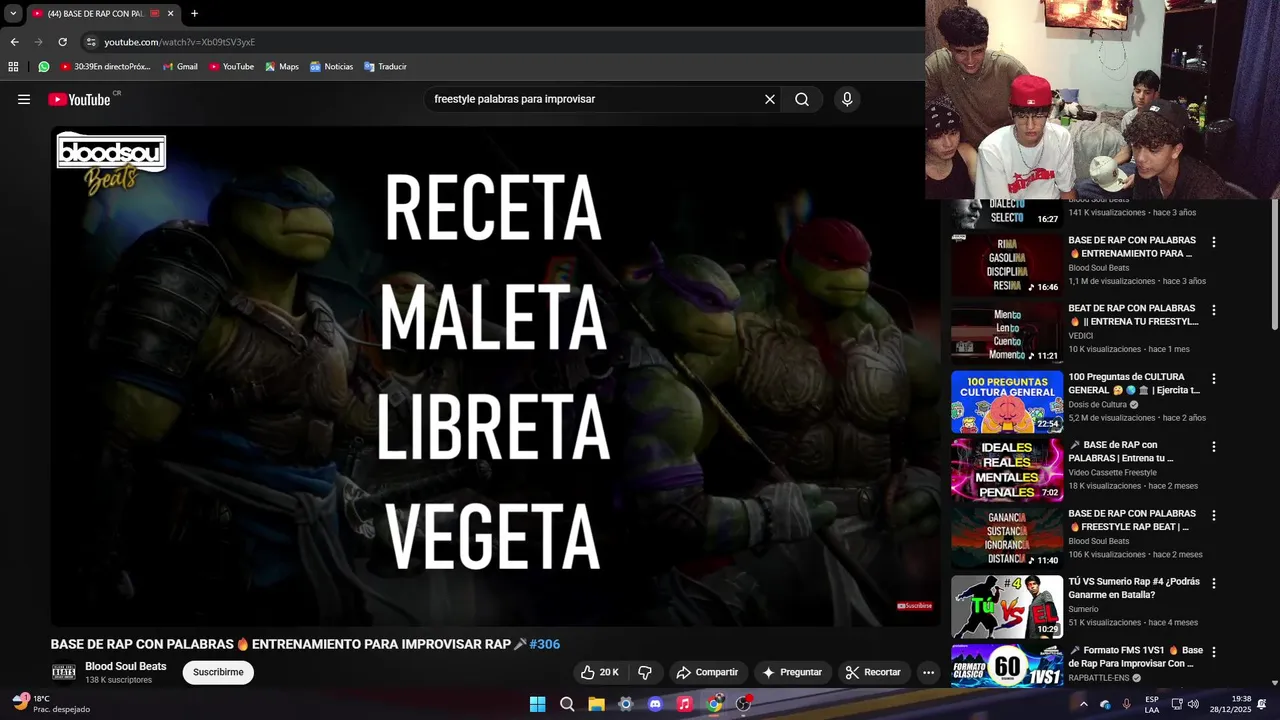Reload the page with the refresh icon
1280x720 pixels.
click(62, 42)
